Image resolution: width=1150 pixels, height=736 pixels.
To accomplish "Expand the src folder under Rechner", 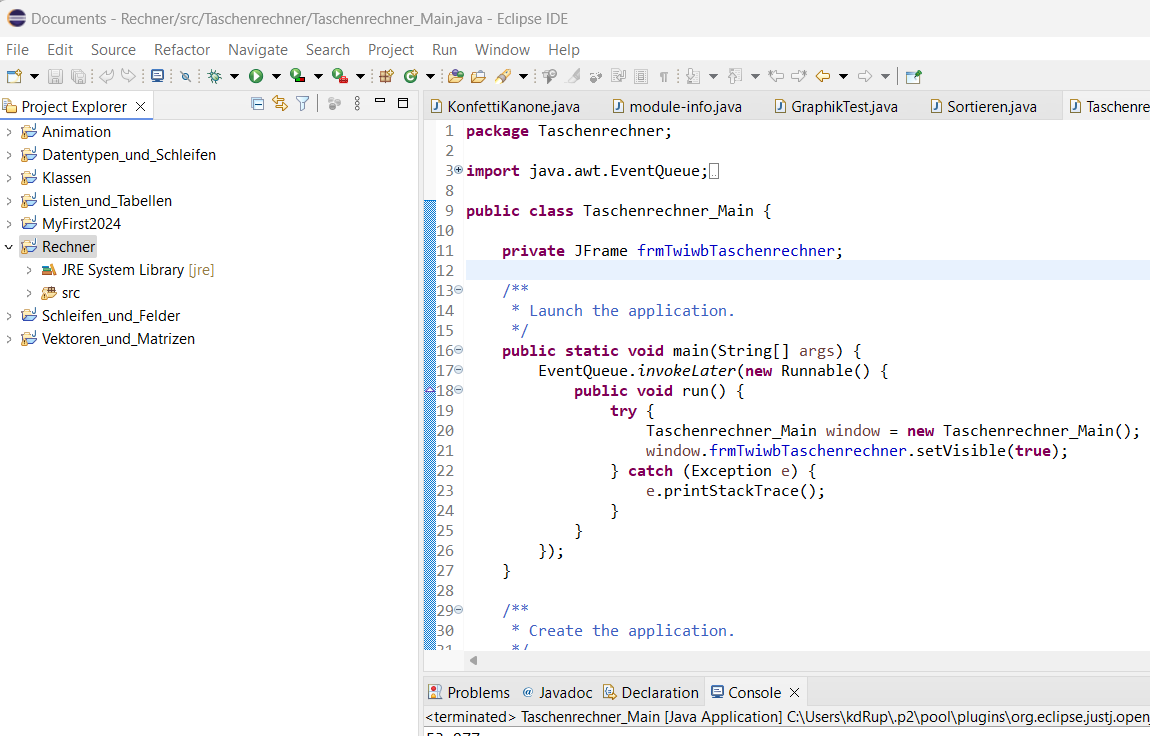I will (28, 293).
